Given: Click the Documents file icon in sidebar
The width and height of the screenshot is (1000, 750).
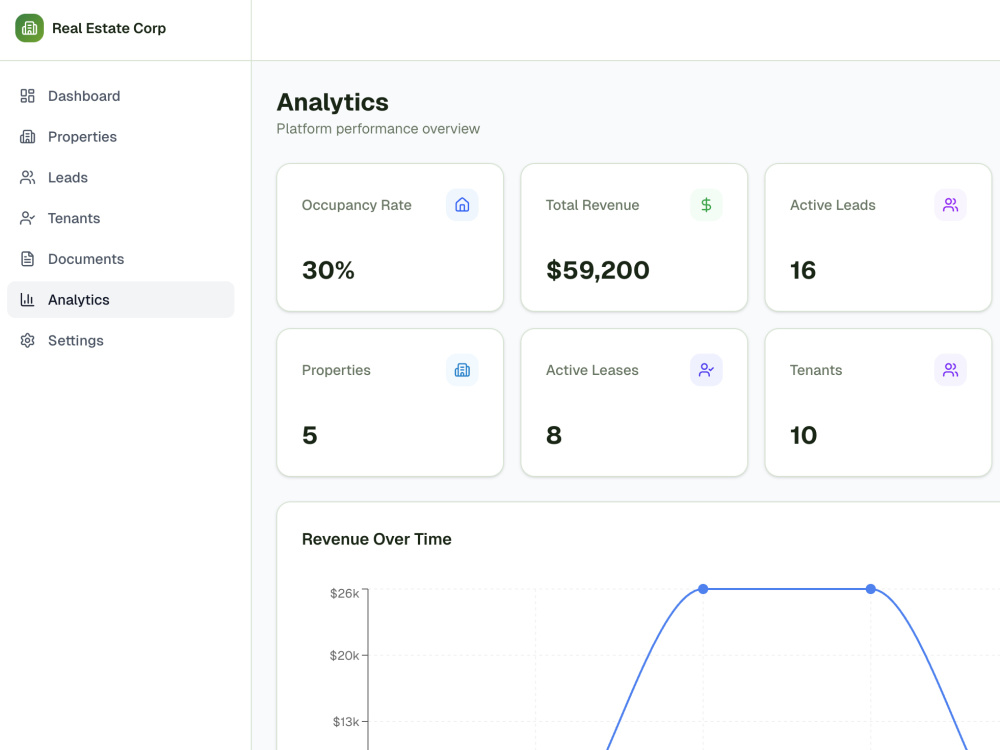Looking at the screenshot, I should [x=27, y=259].
